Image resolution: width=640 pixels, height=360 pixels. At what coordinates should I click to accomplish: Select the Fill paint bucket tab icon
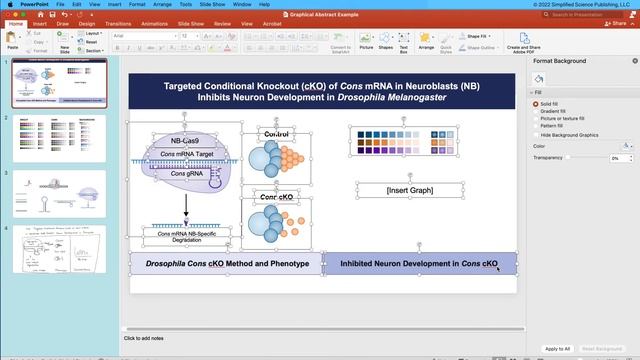(x=539, y=79)
